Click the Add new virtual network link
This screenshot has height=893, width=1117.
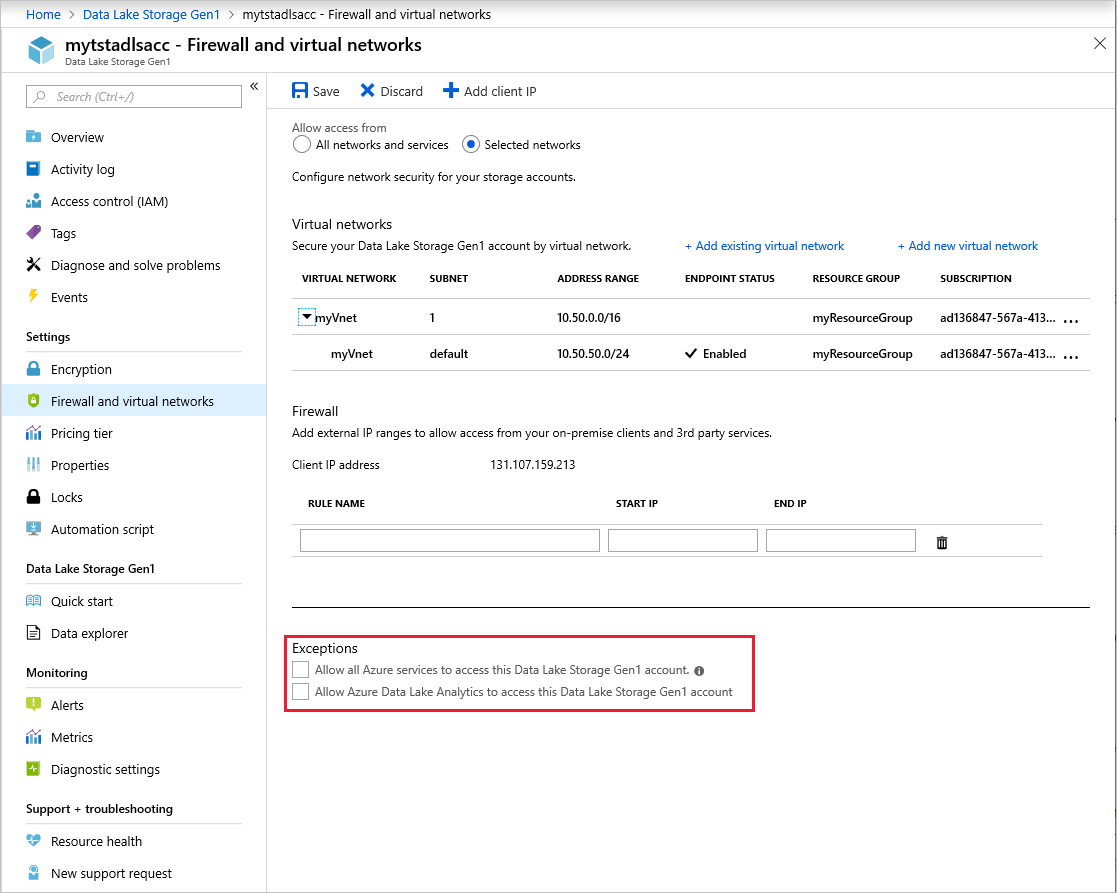pyautogui.click(x=967, y=246)
